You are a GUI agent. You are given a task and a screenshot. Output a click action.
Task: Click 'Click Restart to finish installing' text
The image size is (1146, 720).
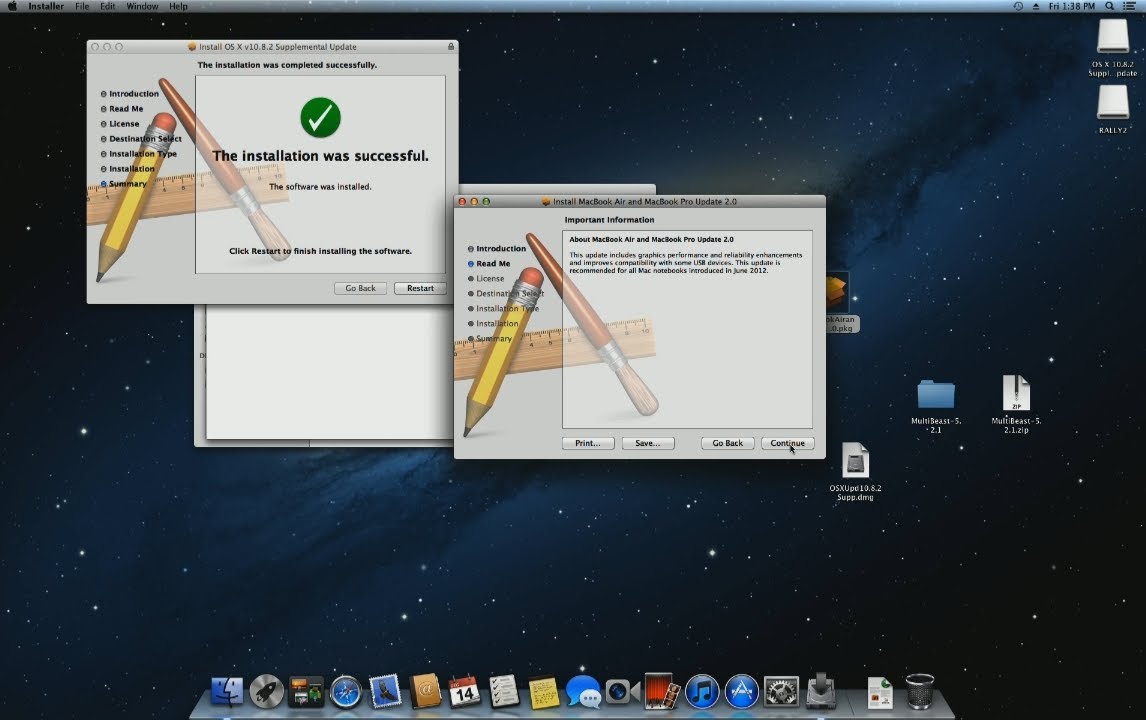(x=320, y=251)
